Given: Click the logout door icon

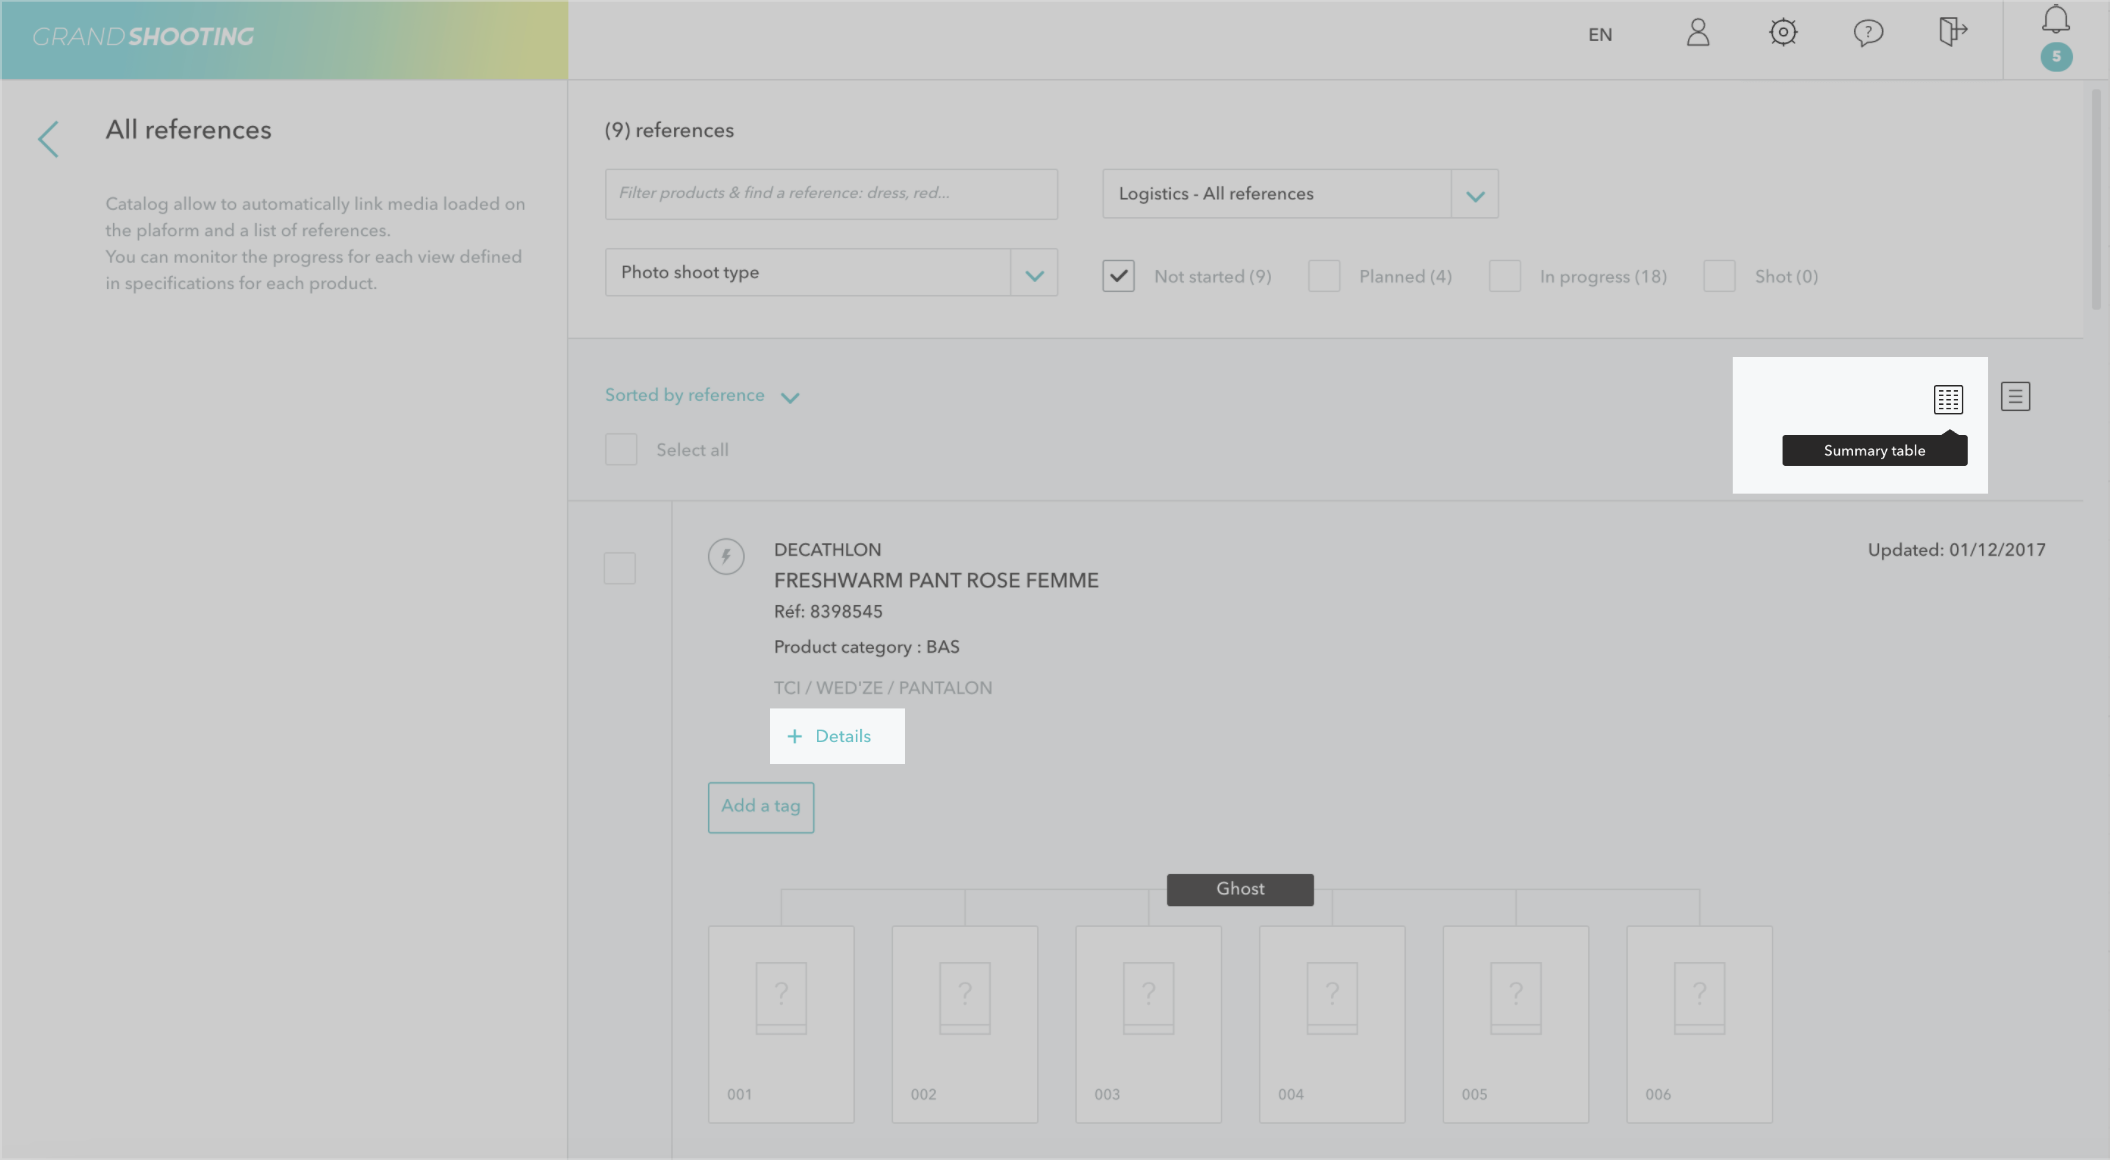Looking at the screenshot, I should 1952,32.
